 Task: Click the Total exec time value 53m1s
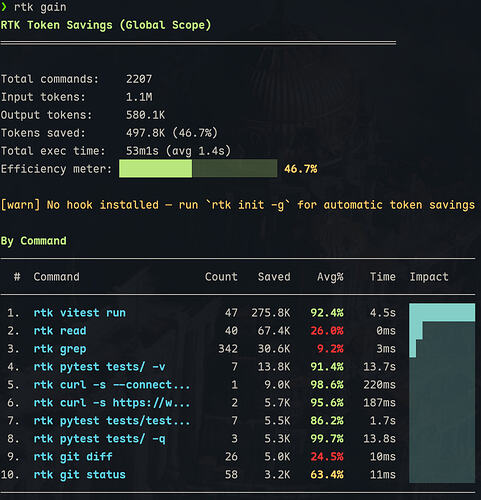(142, 151)
